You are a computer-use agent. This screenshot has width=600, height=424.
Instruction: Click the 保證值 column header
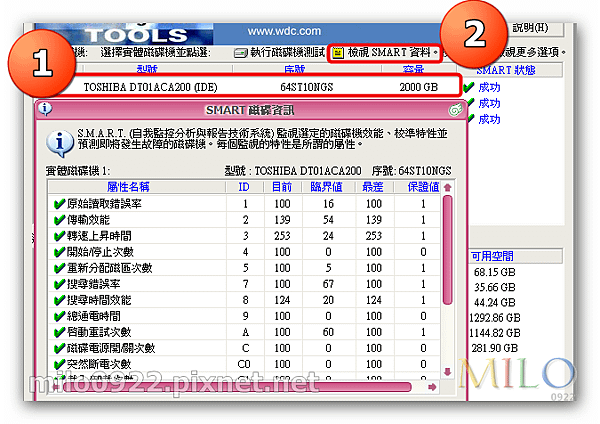(x=418, y=187)
